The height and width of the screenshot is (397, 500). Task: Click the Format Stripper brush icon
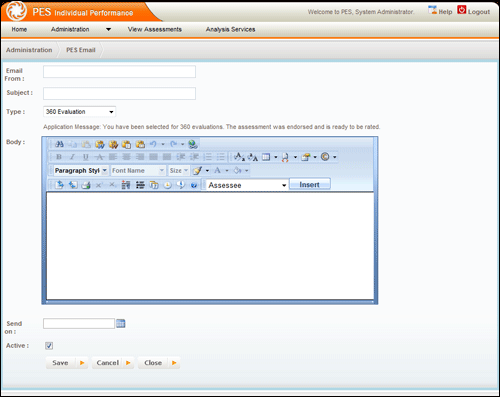197,171
